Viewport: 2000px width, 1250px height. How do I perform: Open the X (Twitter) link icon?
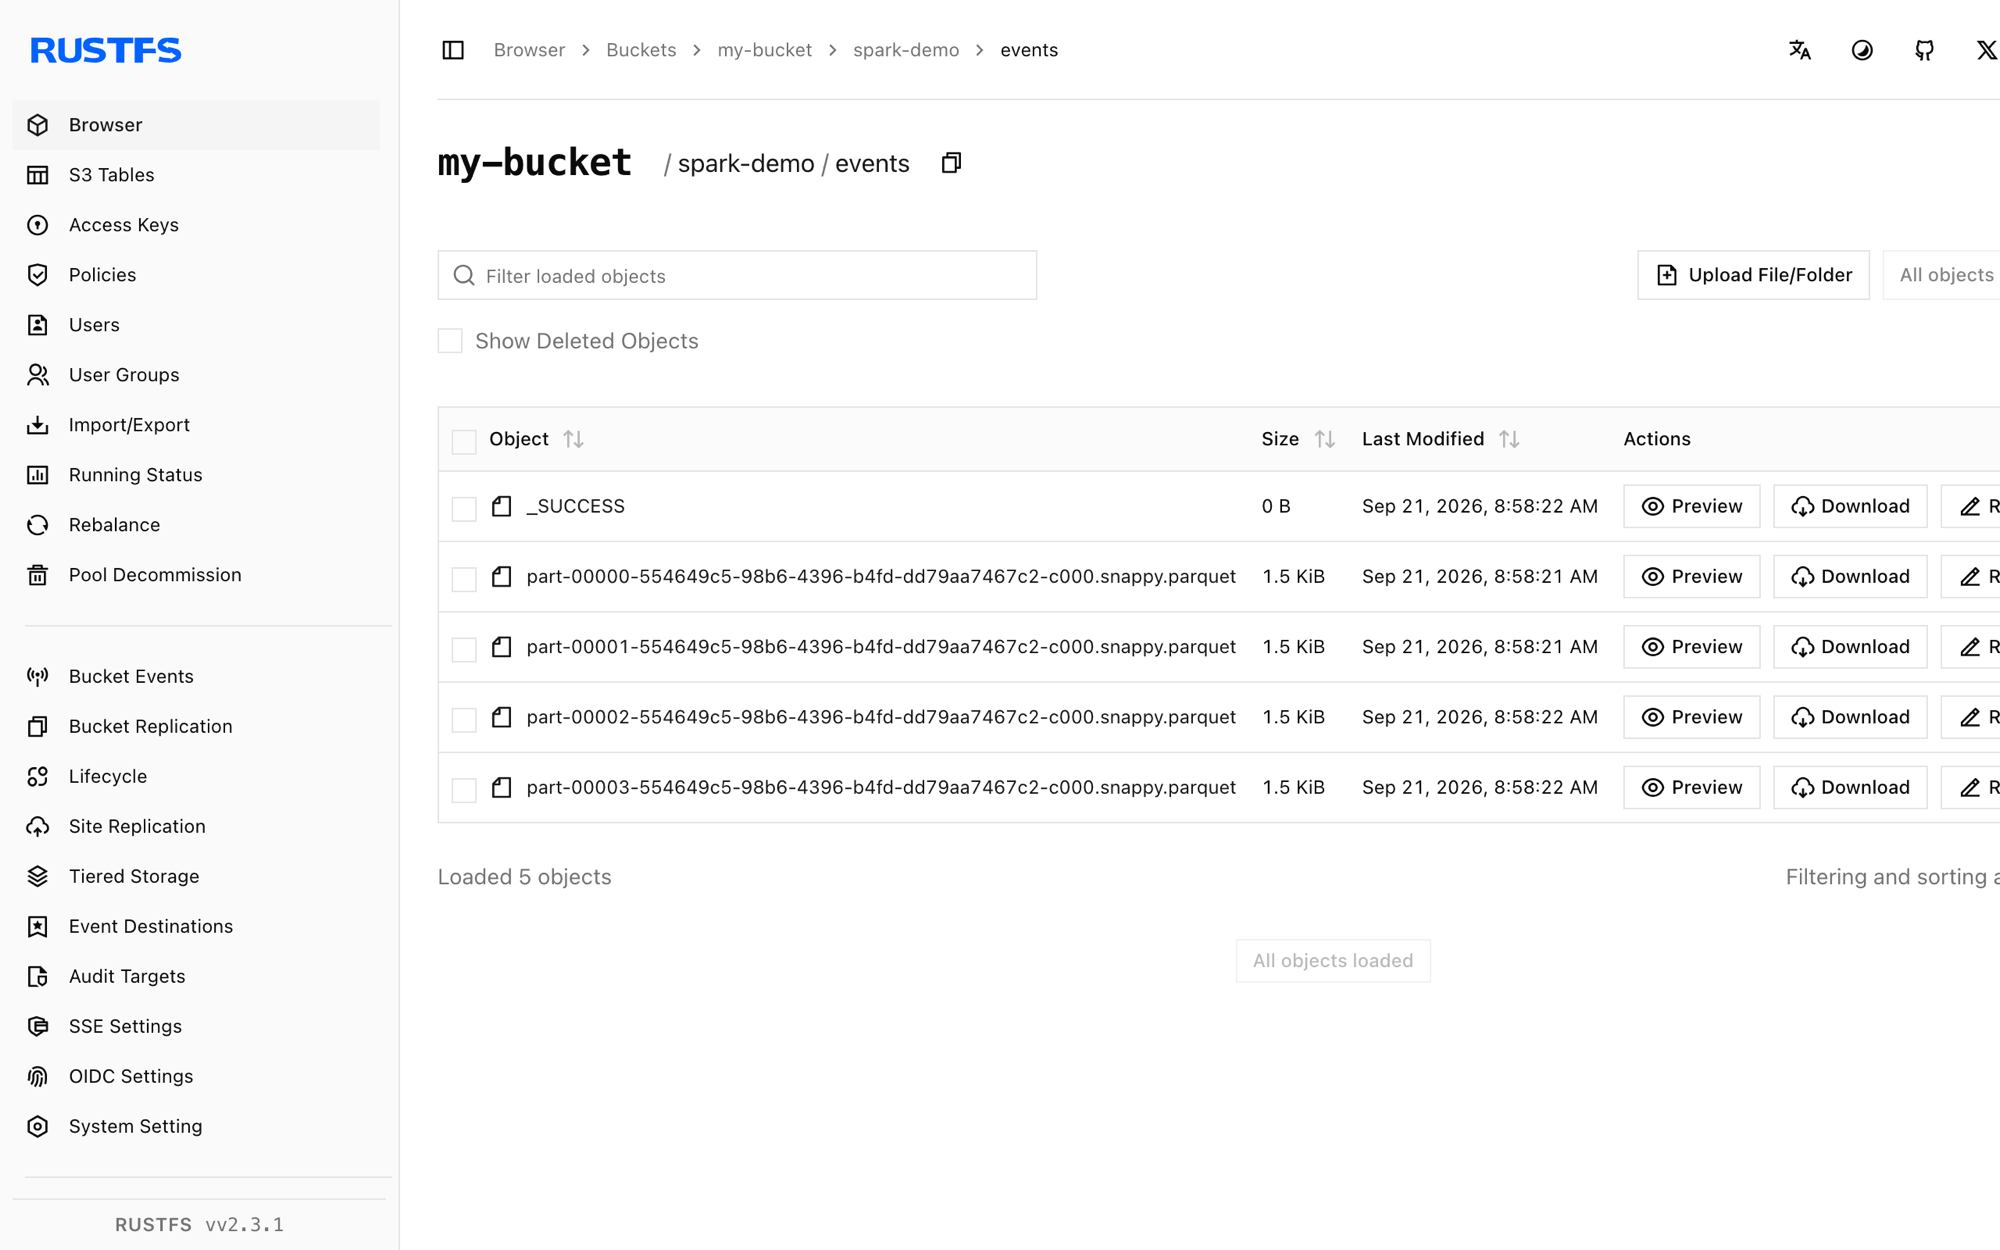(x=1986, y=50)
